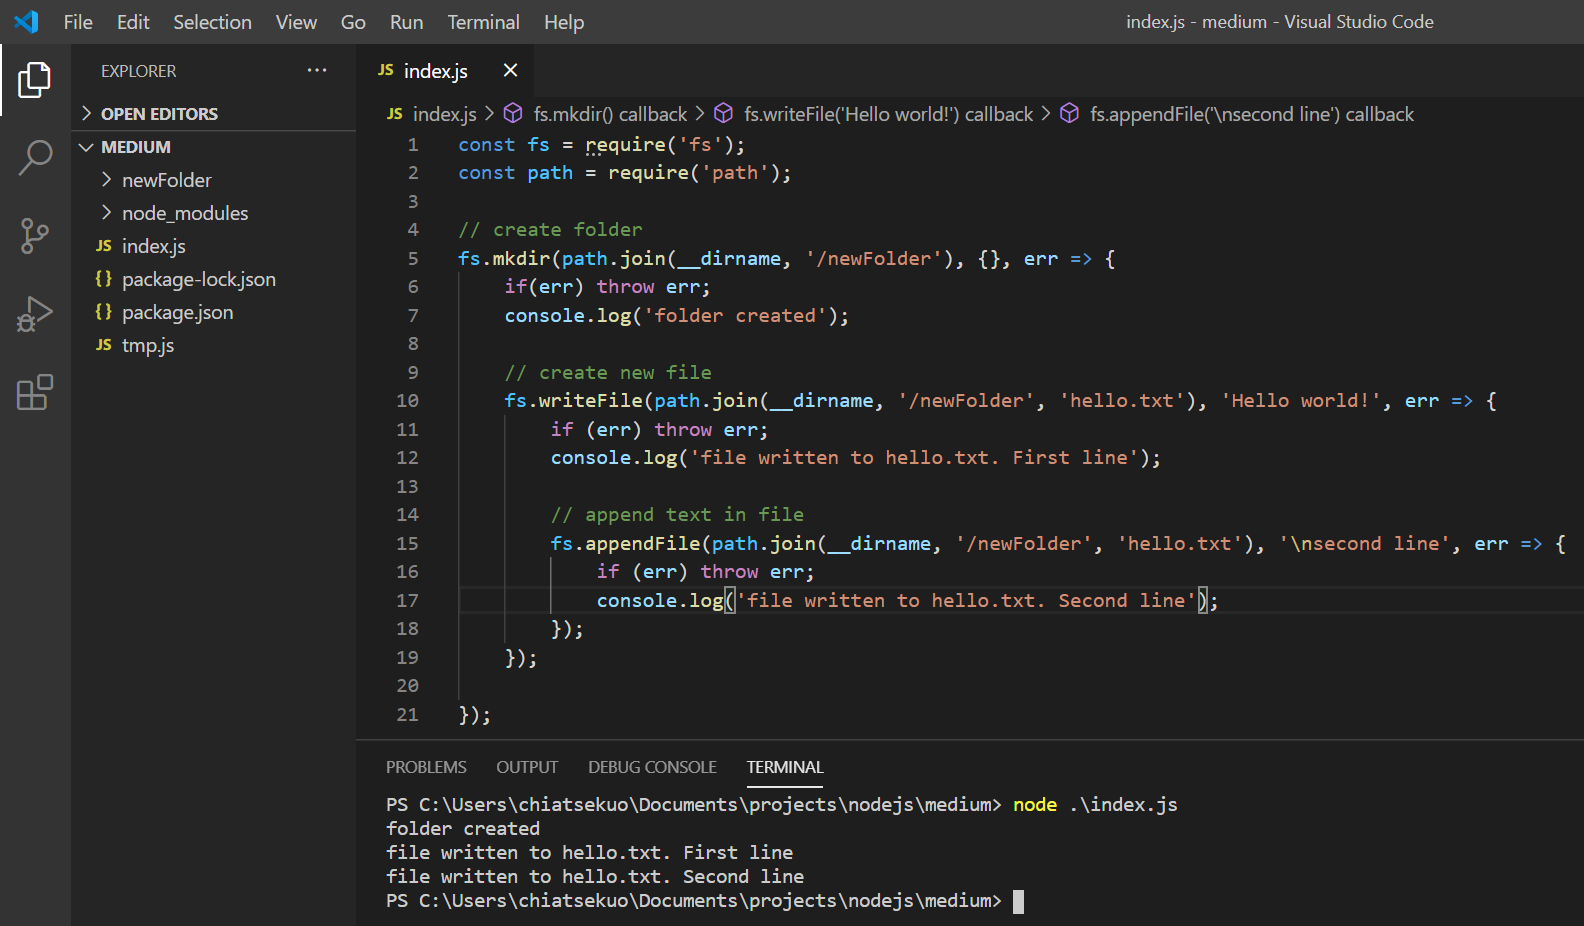Click the VS Code logo icon
Viewport: 1584px width, 926px height.
pos(26,21)
